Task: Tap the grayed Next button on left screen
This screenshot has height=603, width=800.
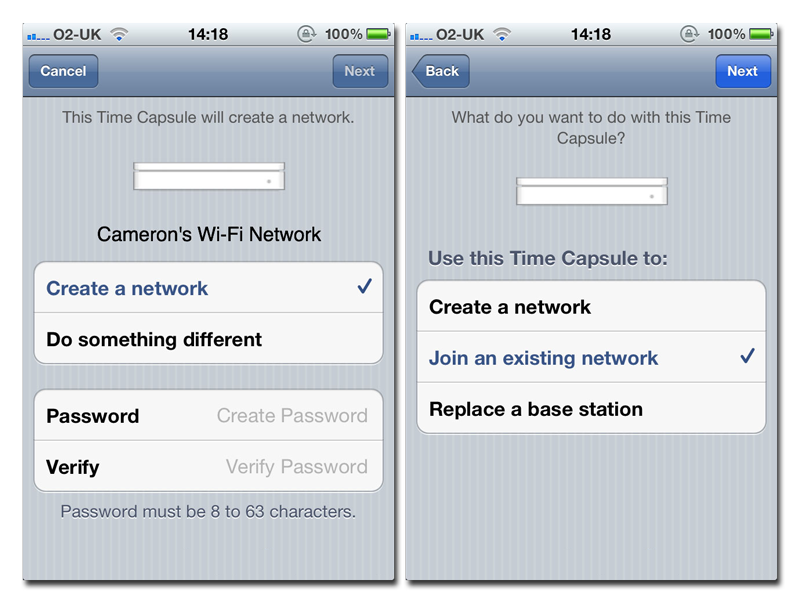Action: tap(360, 71)
